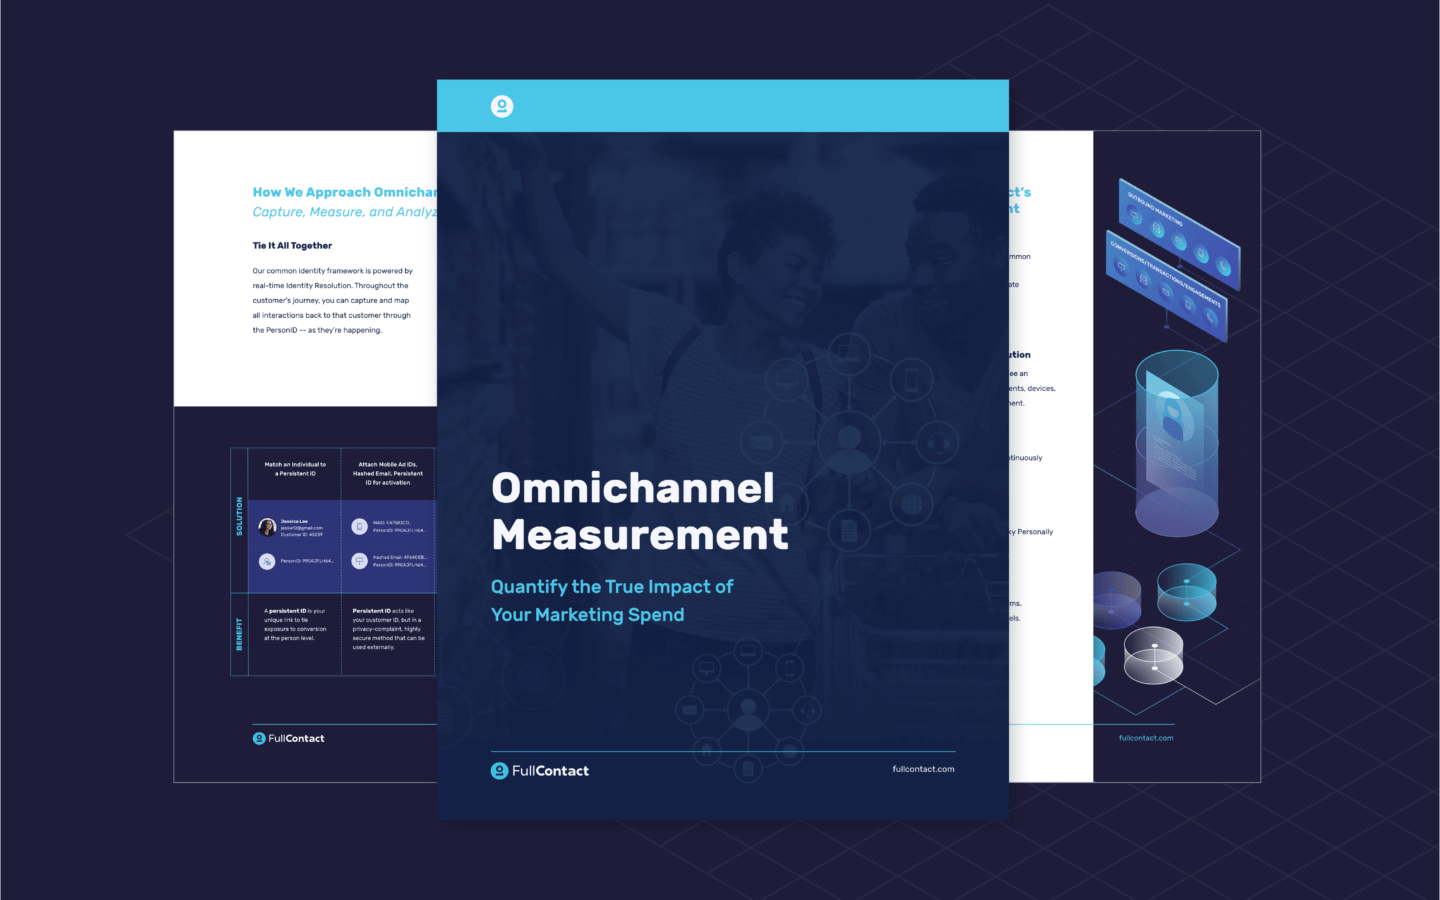Viewport: 1440px width, 900px height.
Task: Click the central person icon in the upper network diagram
Action: [849, 439]
